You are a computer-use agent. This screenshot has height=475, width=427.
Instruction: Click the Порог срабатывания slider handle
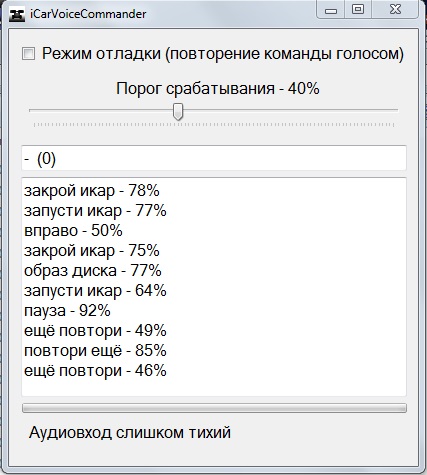pyautogui.click(x=178, y=111)
